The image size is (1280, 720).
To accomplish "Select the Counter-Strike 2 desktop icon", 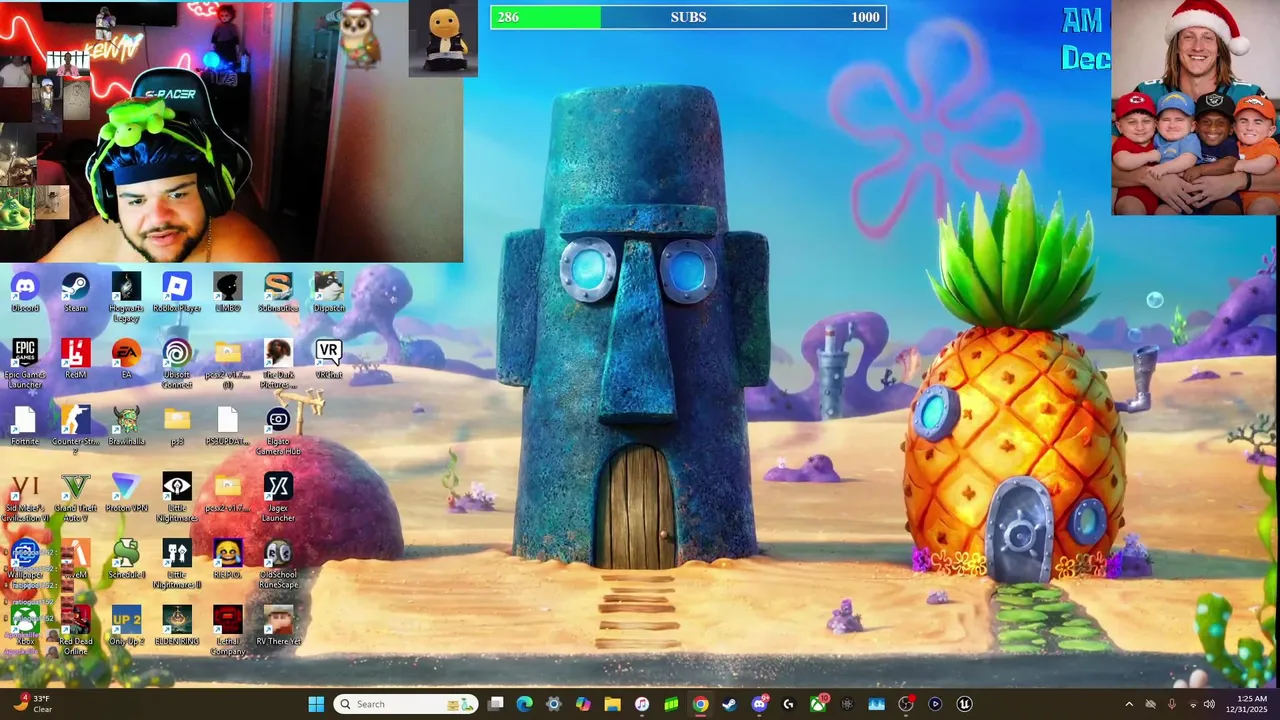I will 75,431.
